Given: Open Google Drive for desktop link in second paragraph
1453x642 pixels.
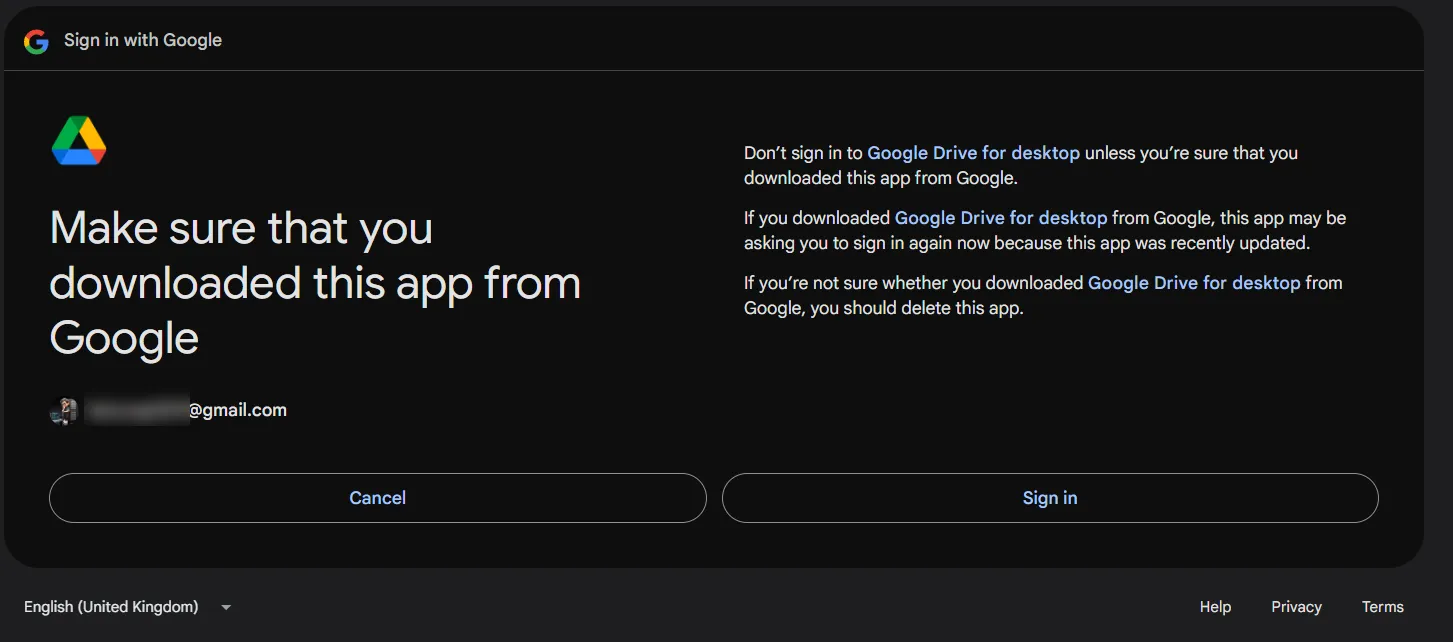Looking at the screenshot, I should click(1001, 217).
